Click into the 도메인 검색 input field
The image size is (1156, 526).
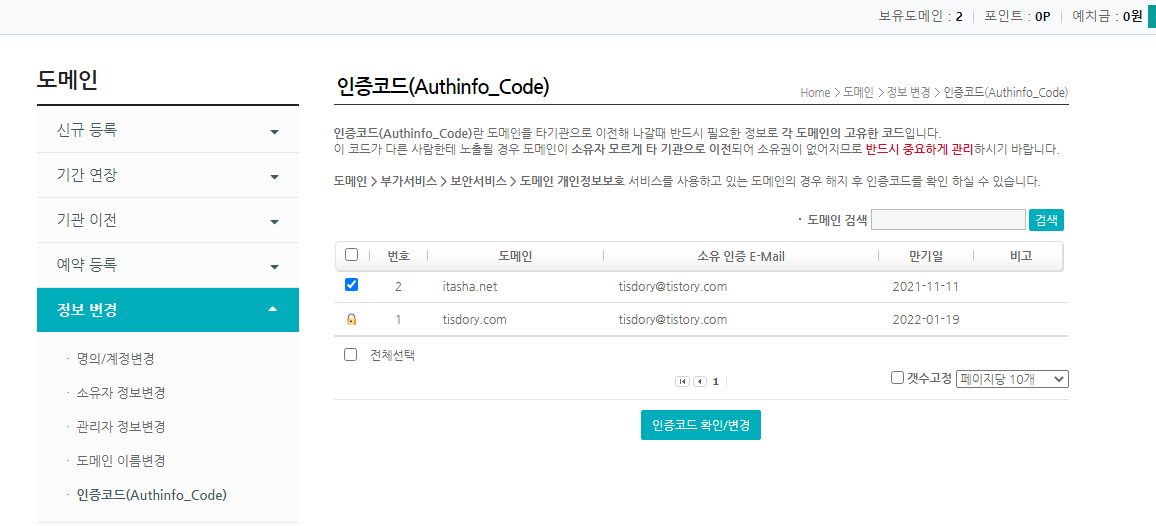pyautogui.click(x=948, y=220)
